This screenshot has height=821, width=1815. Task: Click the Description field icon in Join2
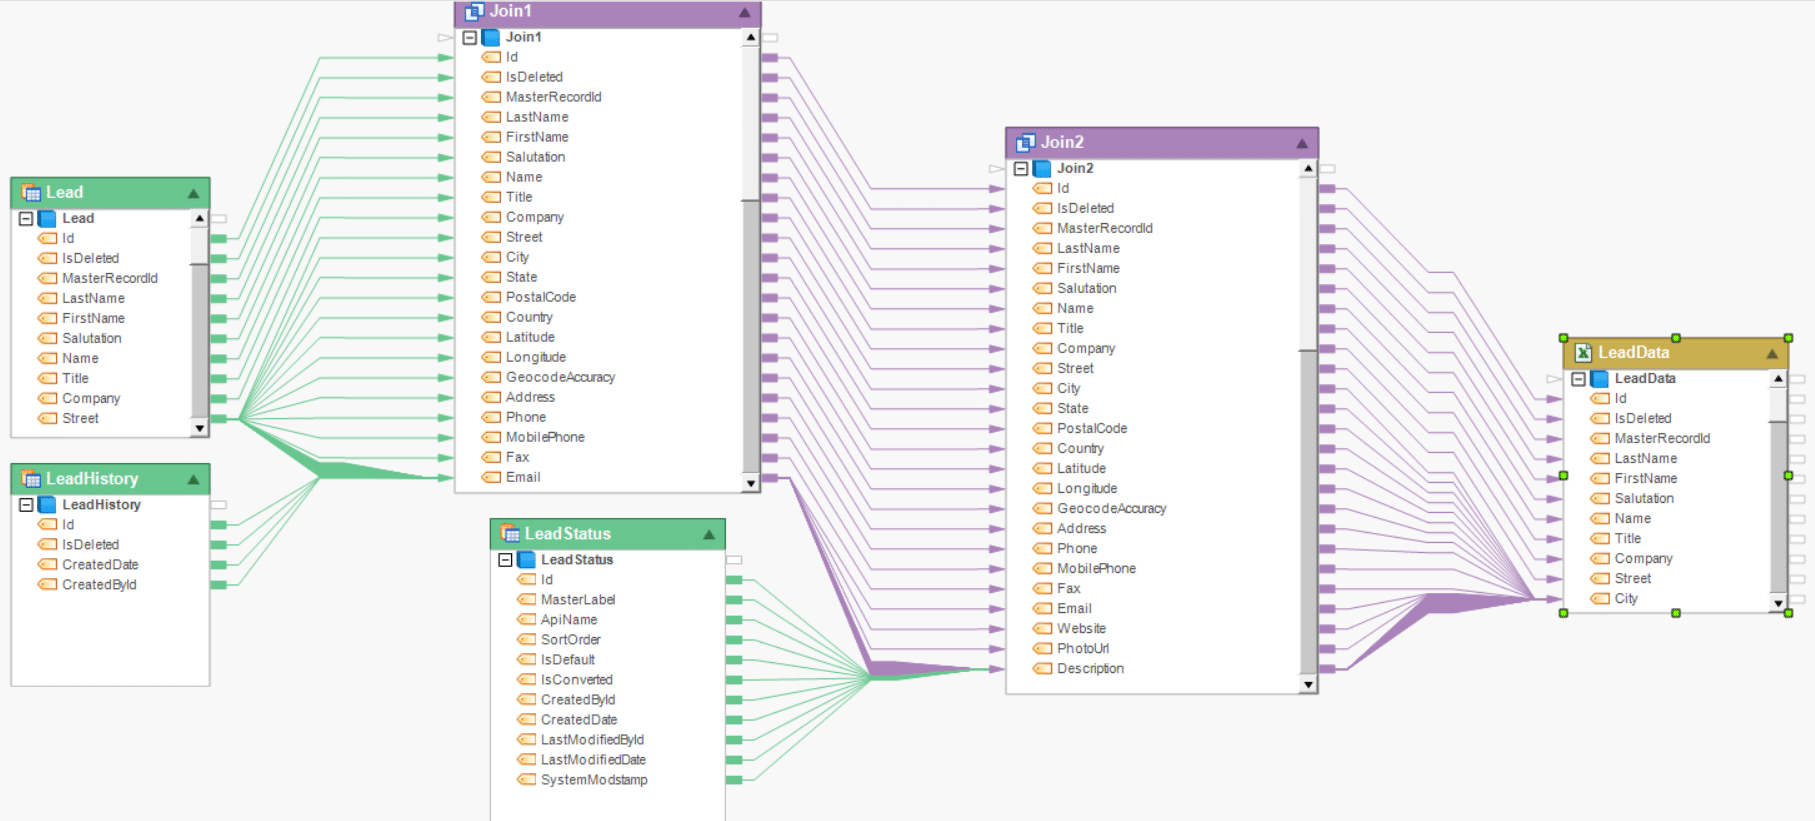click(1042, 669)
